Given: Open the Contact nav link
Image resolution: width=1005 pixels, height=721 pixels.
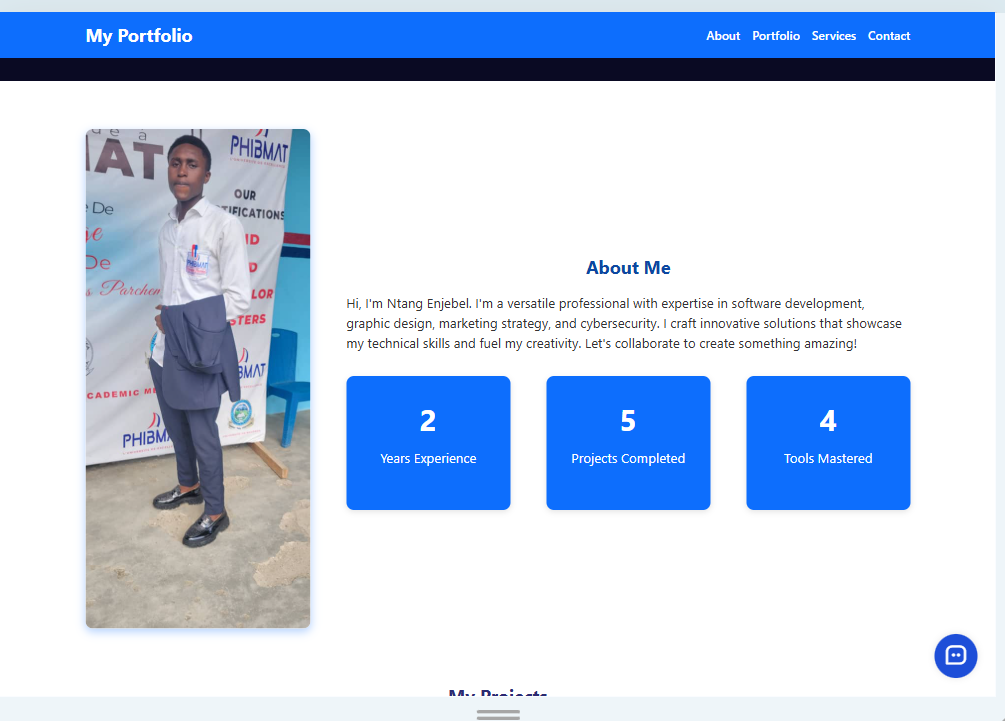Looking at the screenshot, I should pos(888,36).
